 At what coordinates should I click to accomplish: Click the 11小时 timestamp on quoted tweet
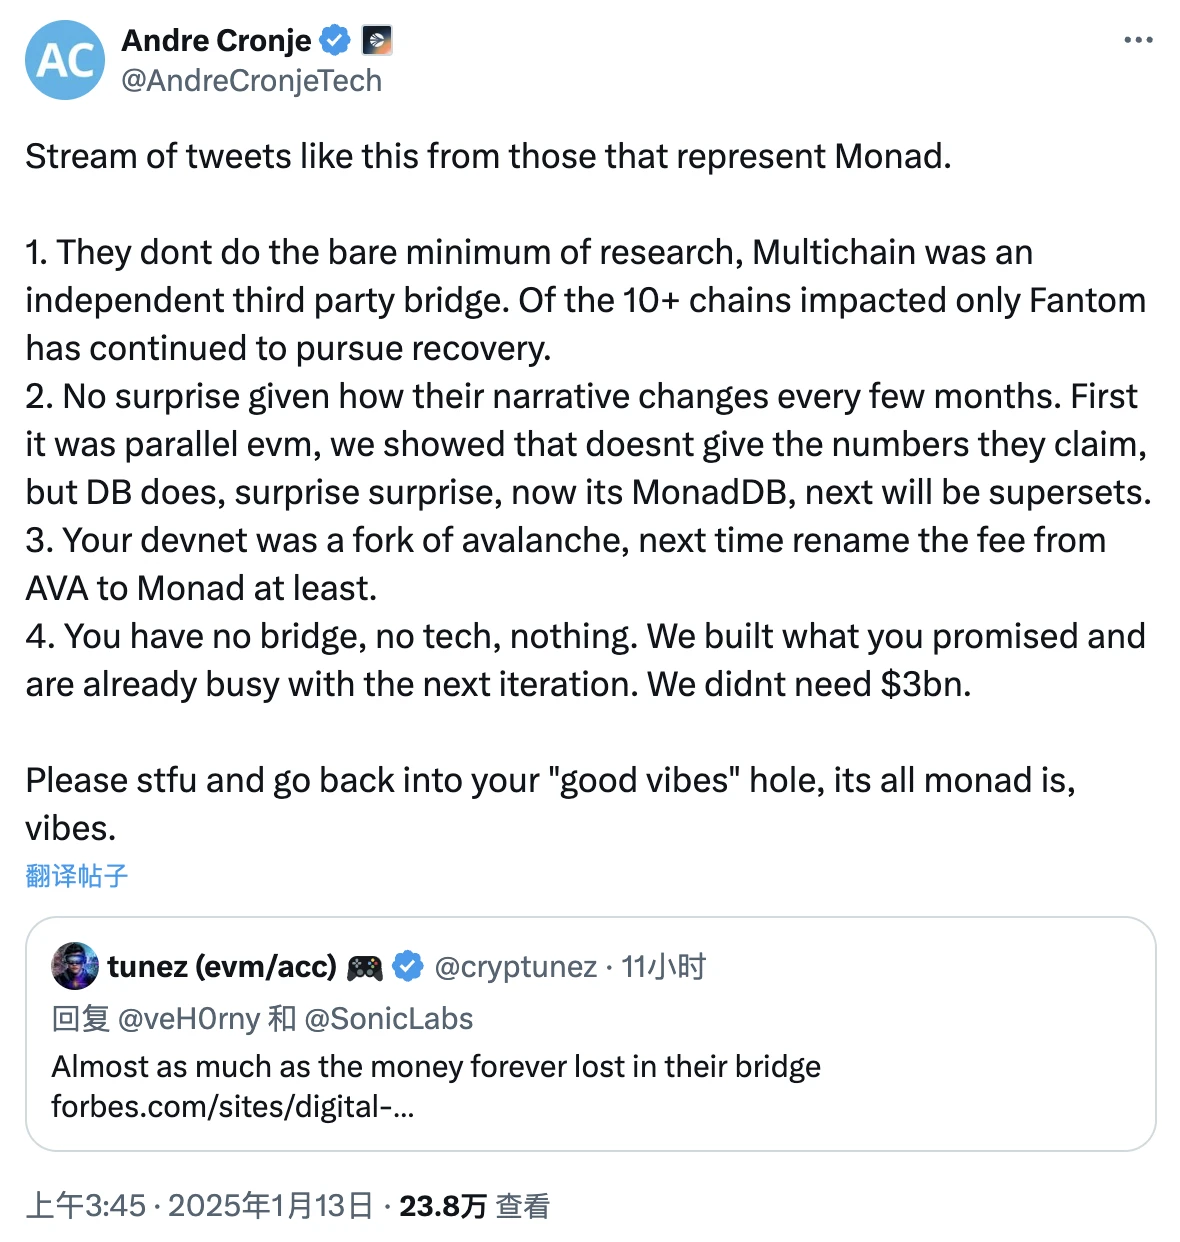(663, 967)
